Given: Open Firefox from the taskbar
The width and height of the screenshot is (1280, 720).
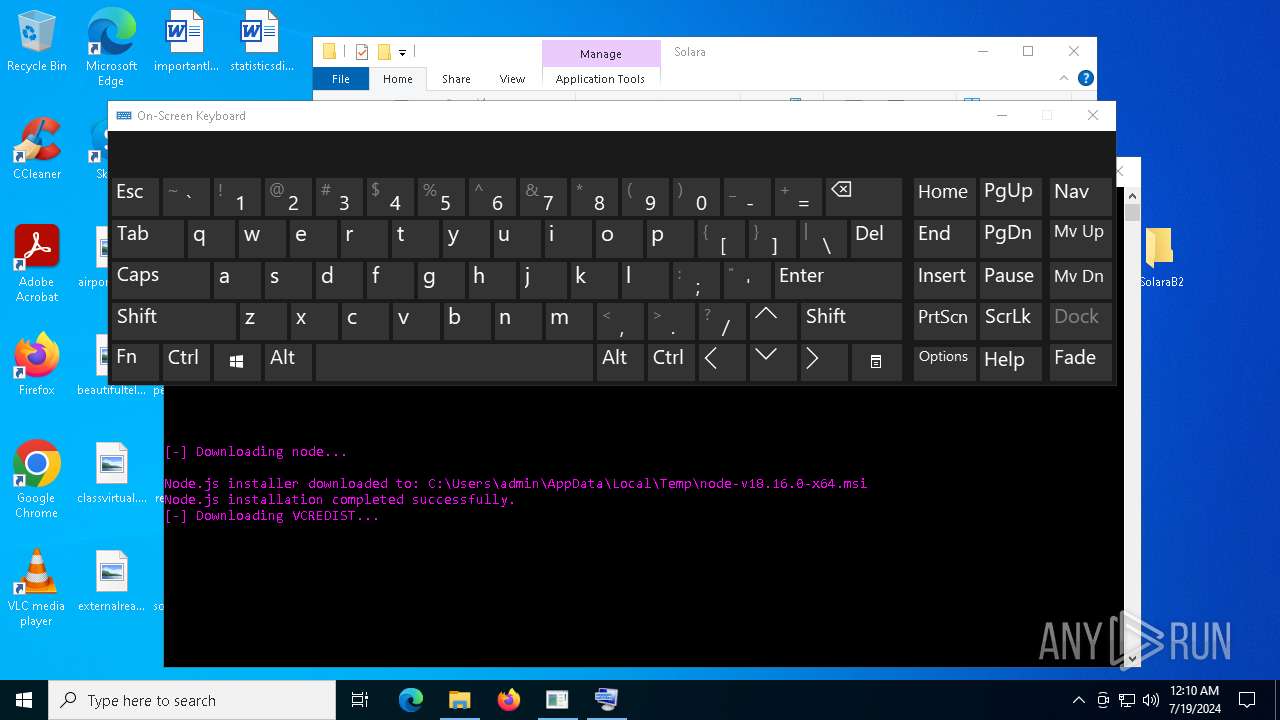Looking at the screenshot, I should tap(508, 700).
